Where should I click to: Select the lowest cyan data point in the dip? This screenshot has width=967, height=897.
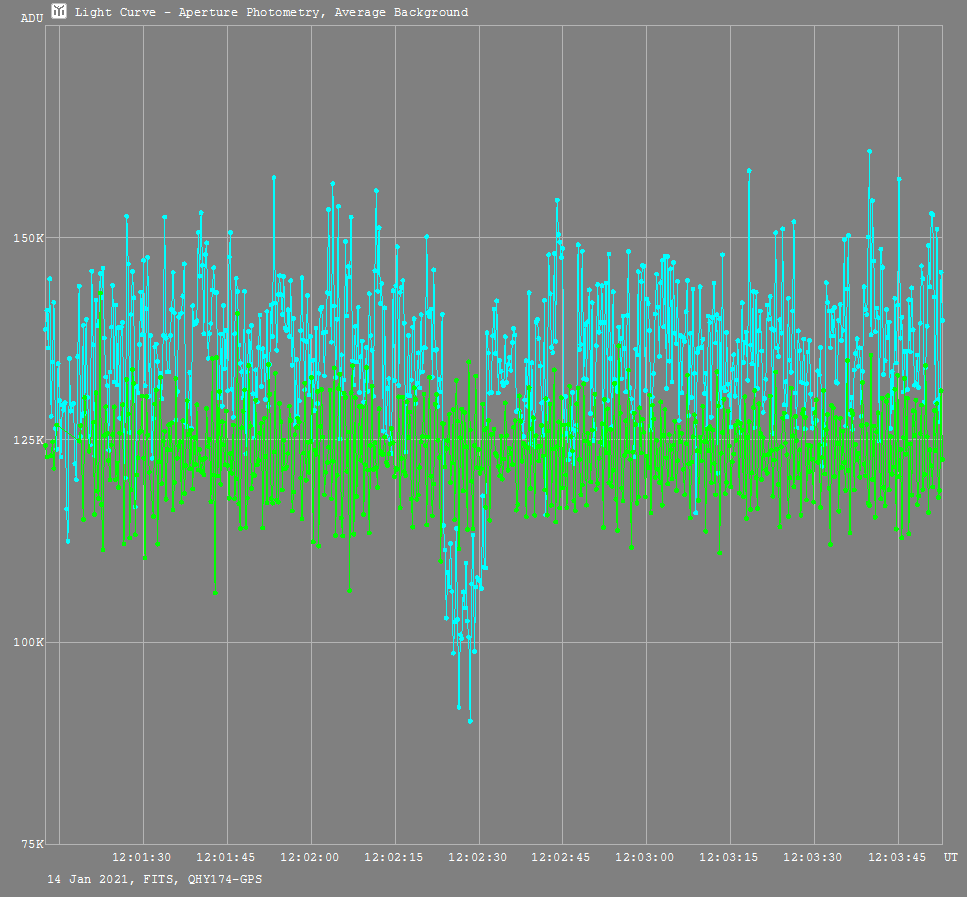pyautogui.click(x=470, y=721)
